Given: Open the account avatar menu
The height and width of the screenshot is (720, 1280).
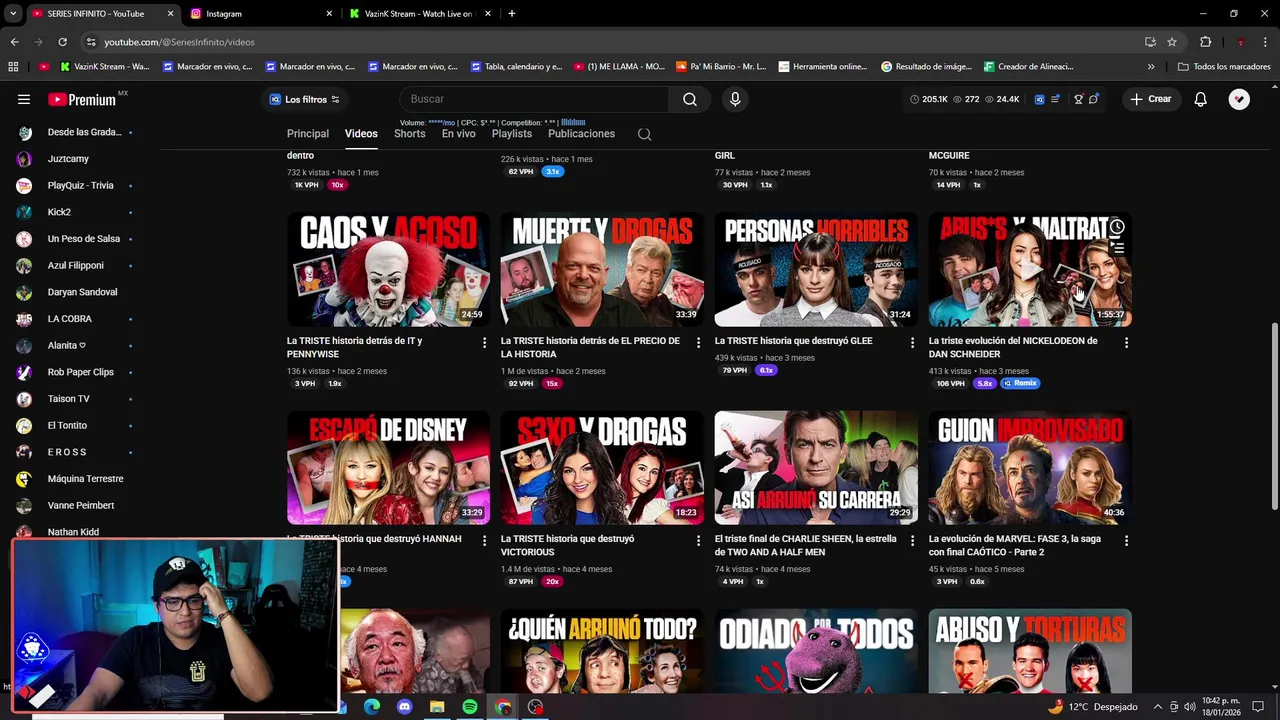Looking at the screenshot, I should pyautogui.click(x=1239, y=99).
